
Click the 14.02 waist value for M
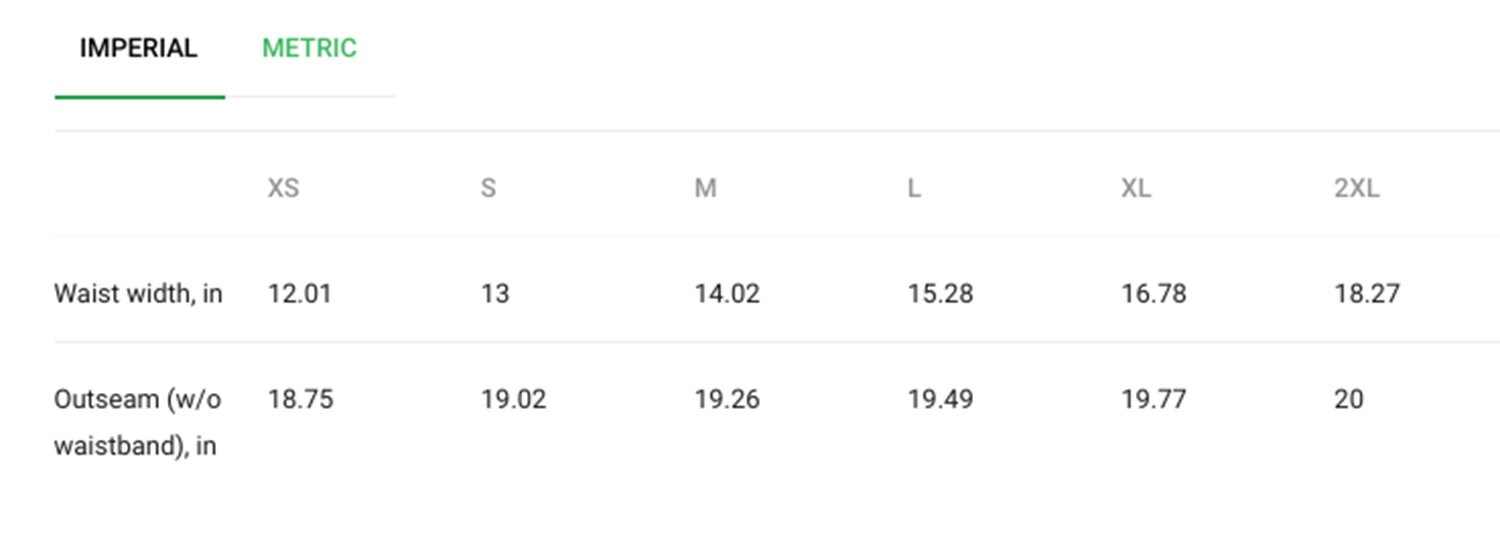pyautogui.click(x=727, y=294)
